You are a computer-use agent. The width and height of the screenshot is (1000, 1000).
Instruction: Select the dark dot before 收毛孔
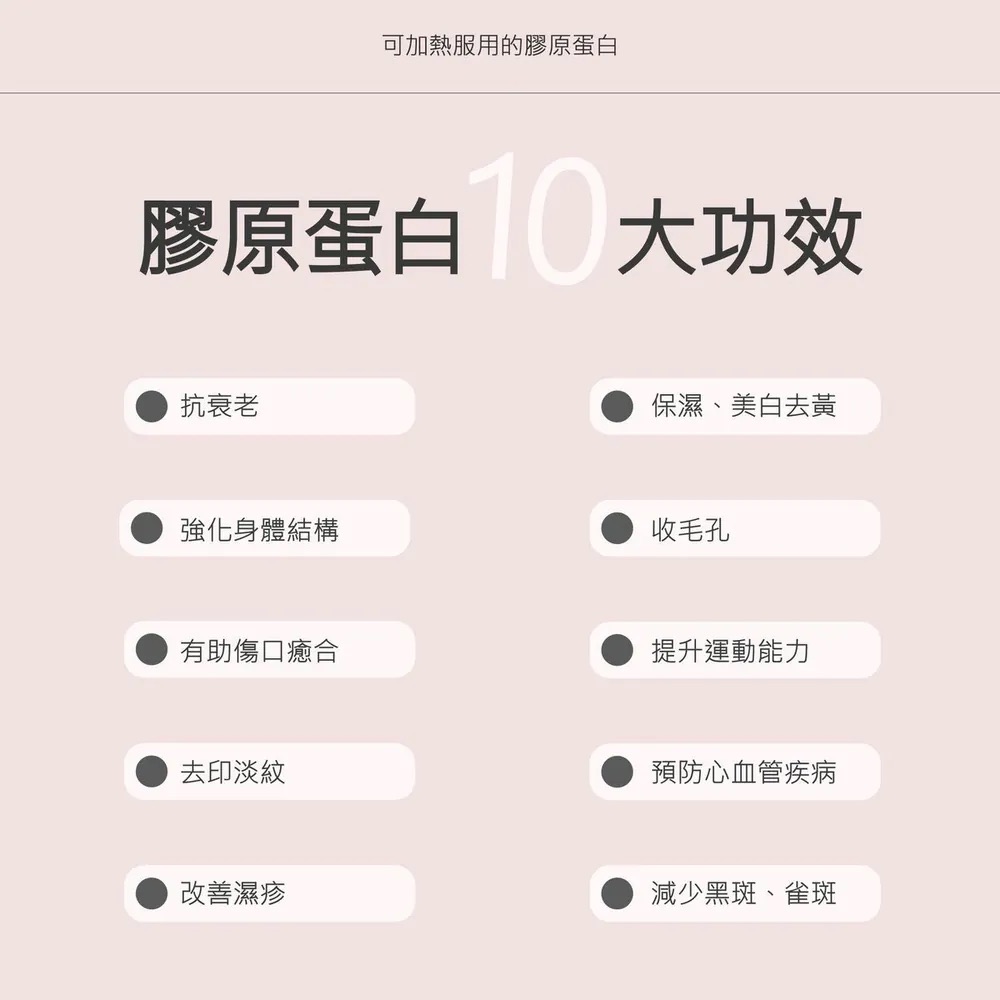(x=617, y=528)
